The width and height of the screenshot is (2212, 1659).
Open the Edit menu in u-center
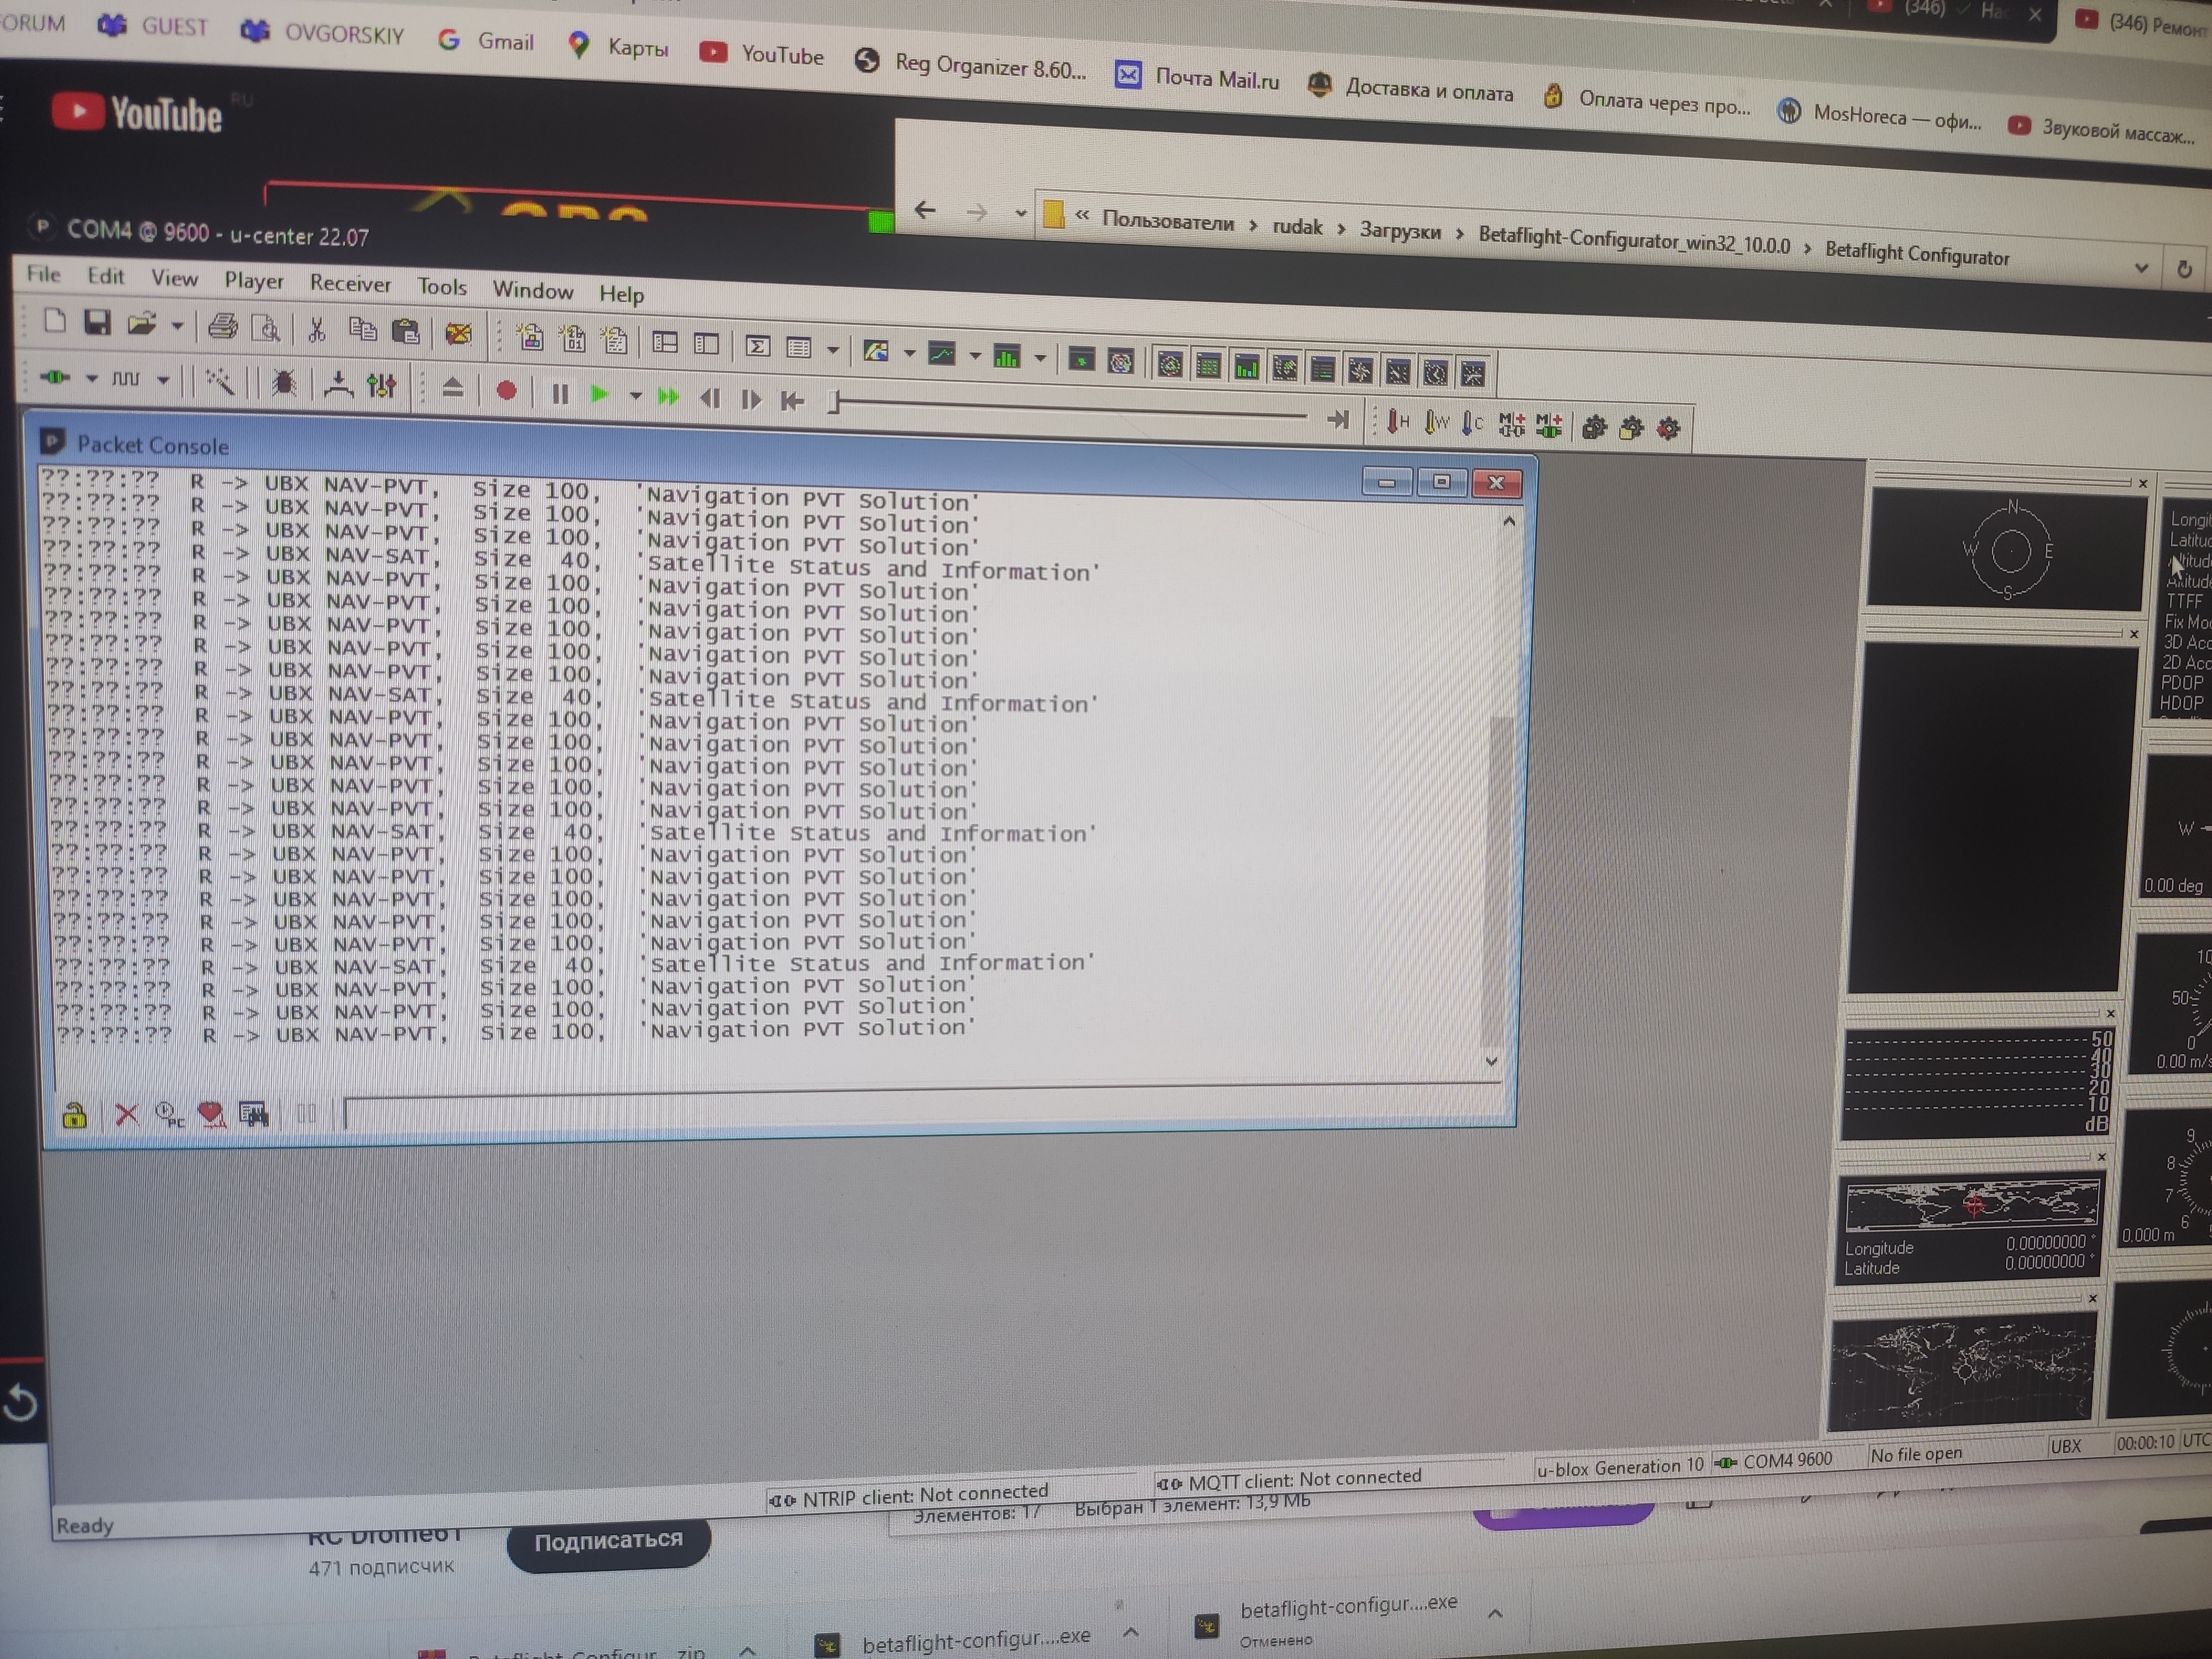point(105,276)
